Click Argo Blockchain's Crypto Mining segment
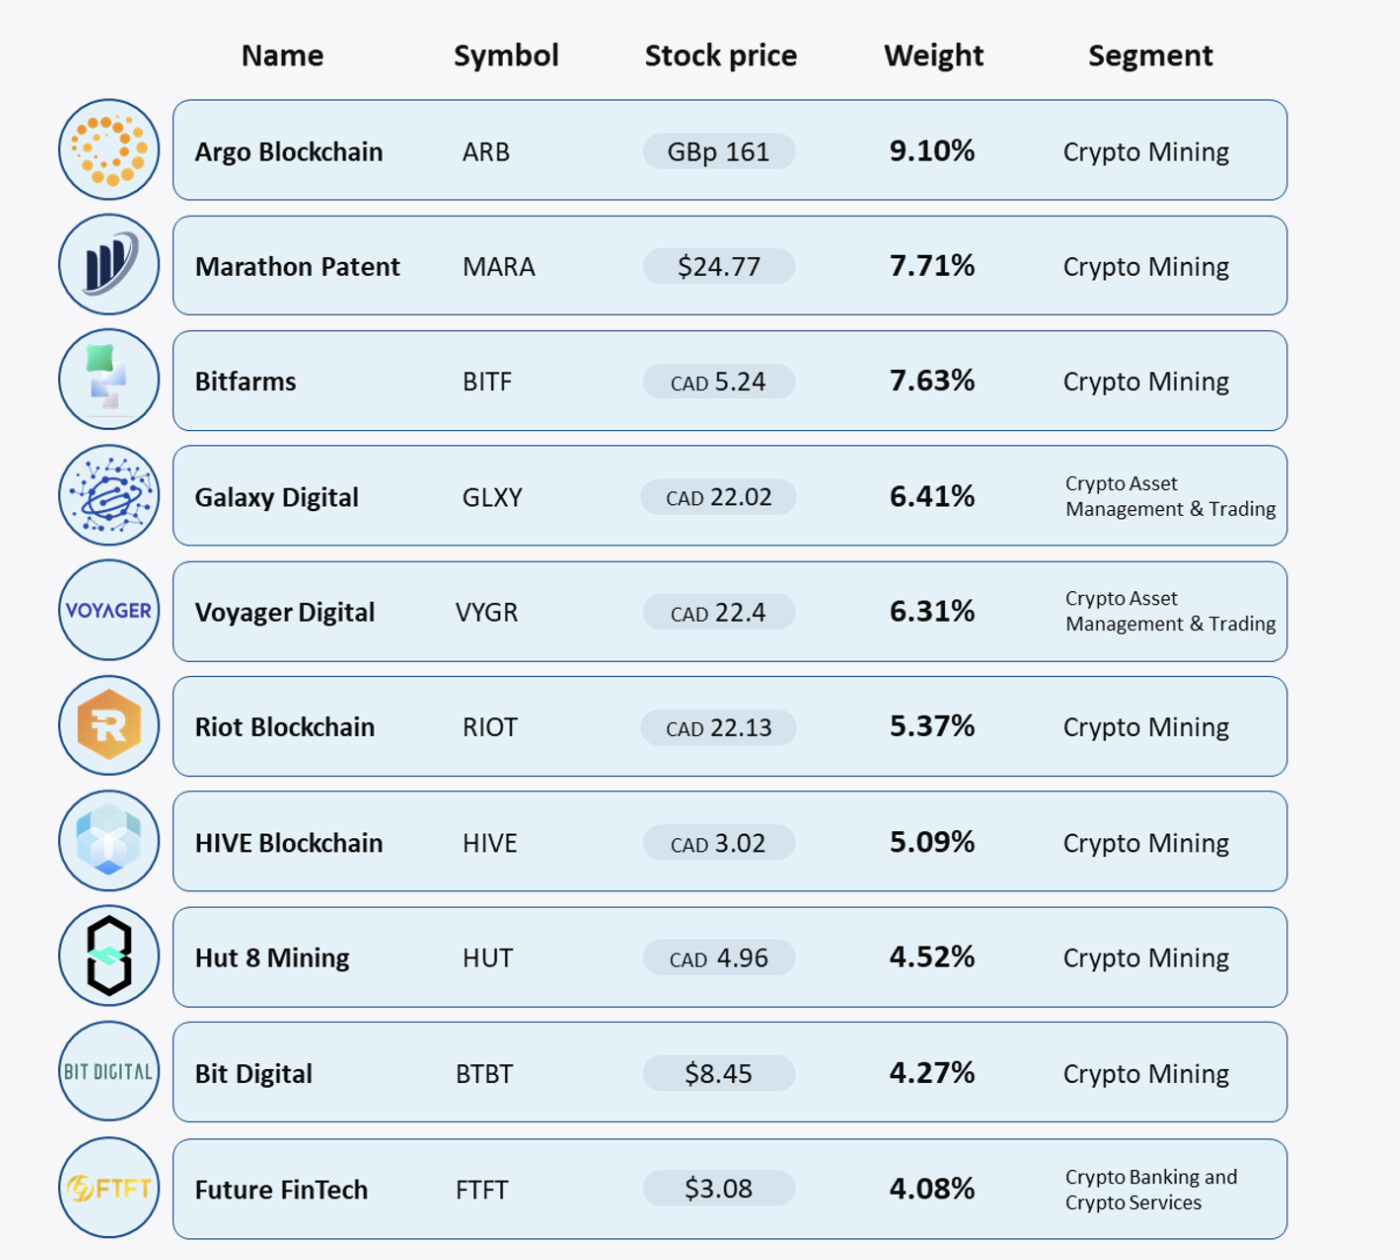 (x=1146, y=152)
